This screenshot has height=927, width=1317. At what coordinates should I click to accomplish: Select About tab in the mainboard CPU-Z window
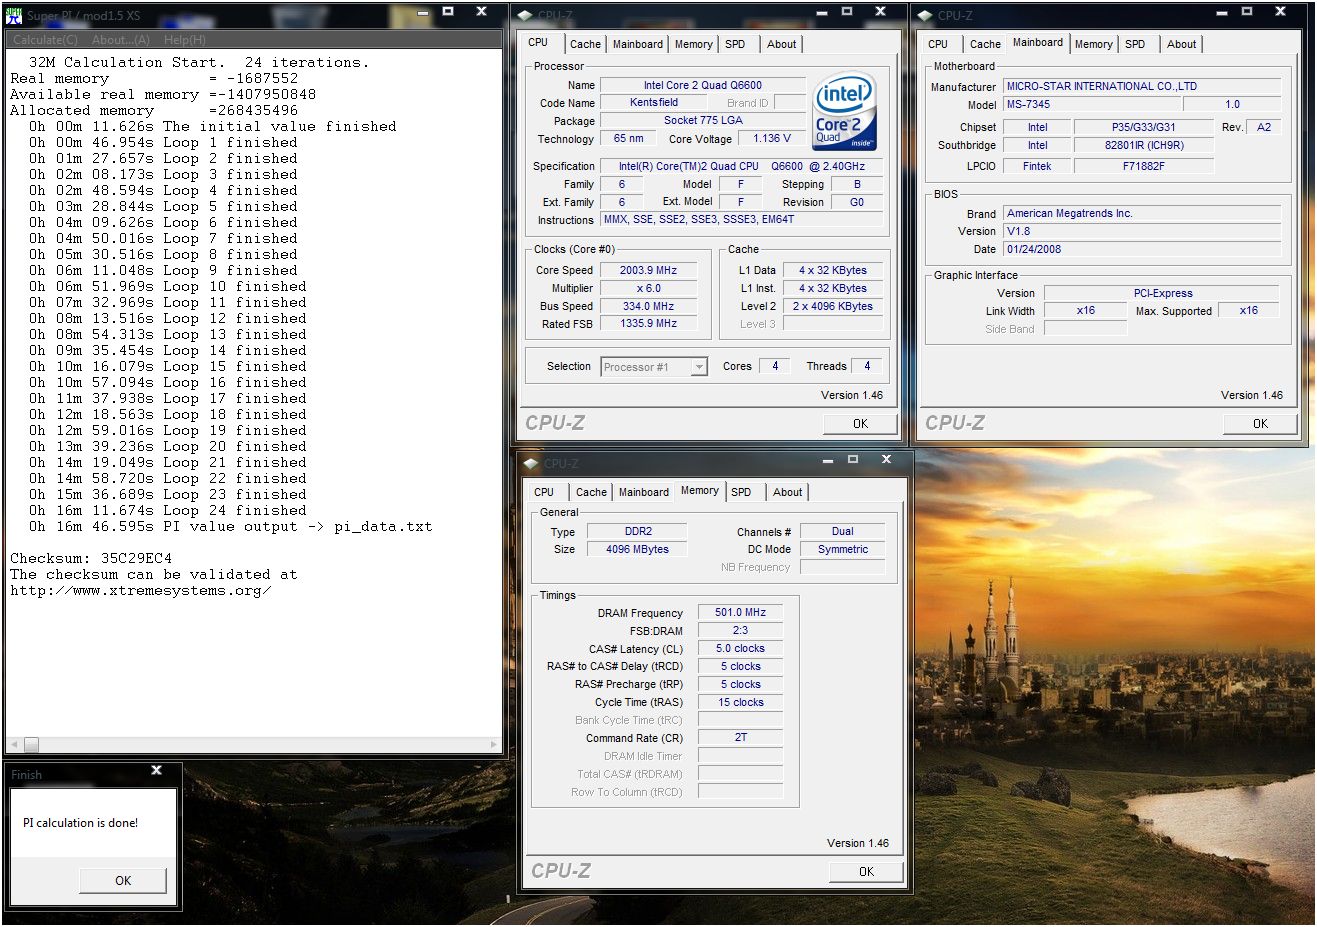[x=1182, y=44]
